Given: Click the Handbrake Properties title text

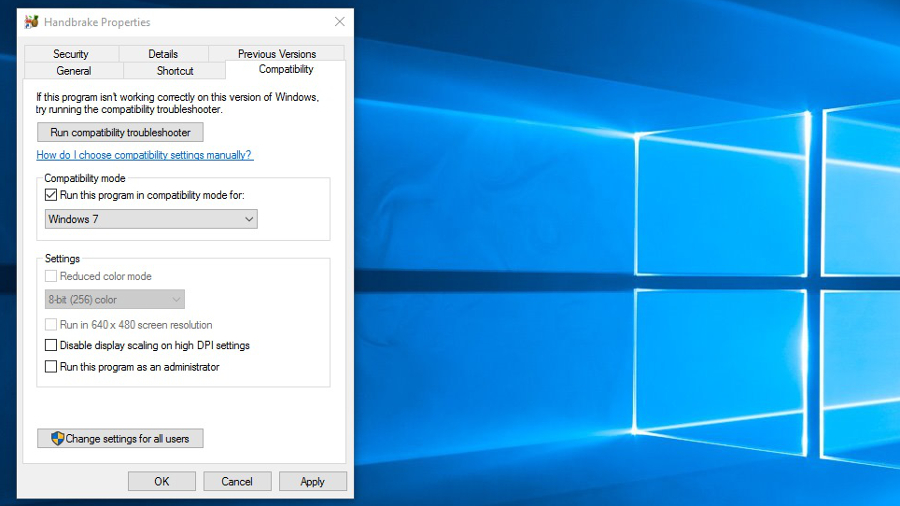Looking at the screenshot, I should click(x=97, y=22).
